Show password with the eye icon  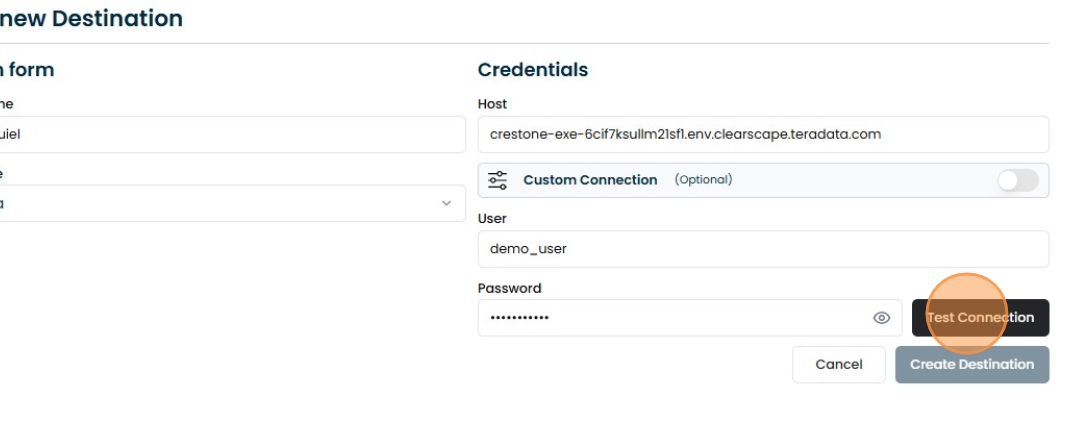click(x=881, y=318)
